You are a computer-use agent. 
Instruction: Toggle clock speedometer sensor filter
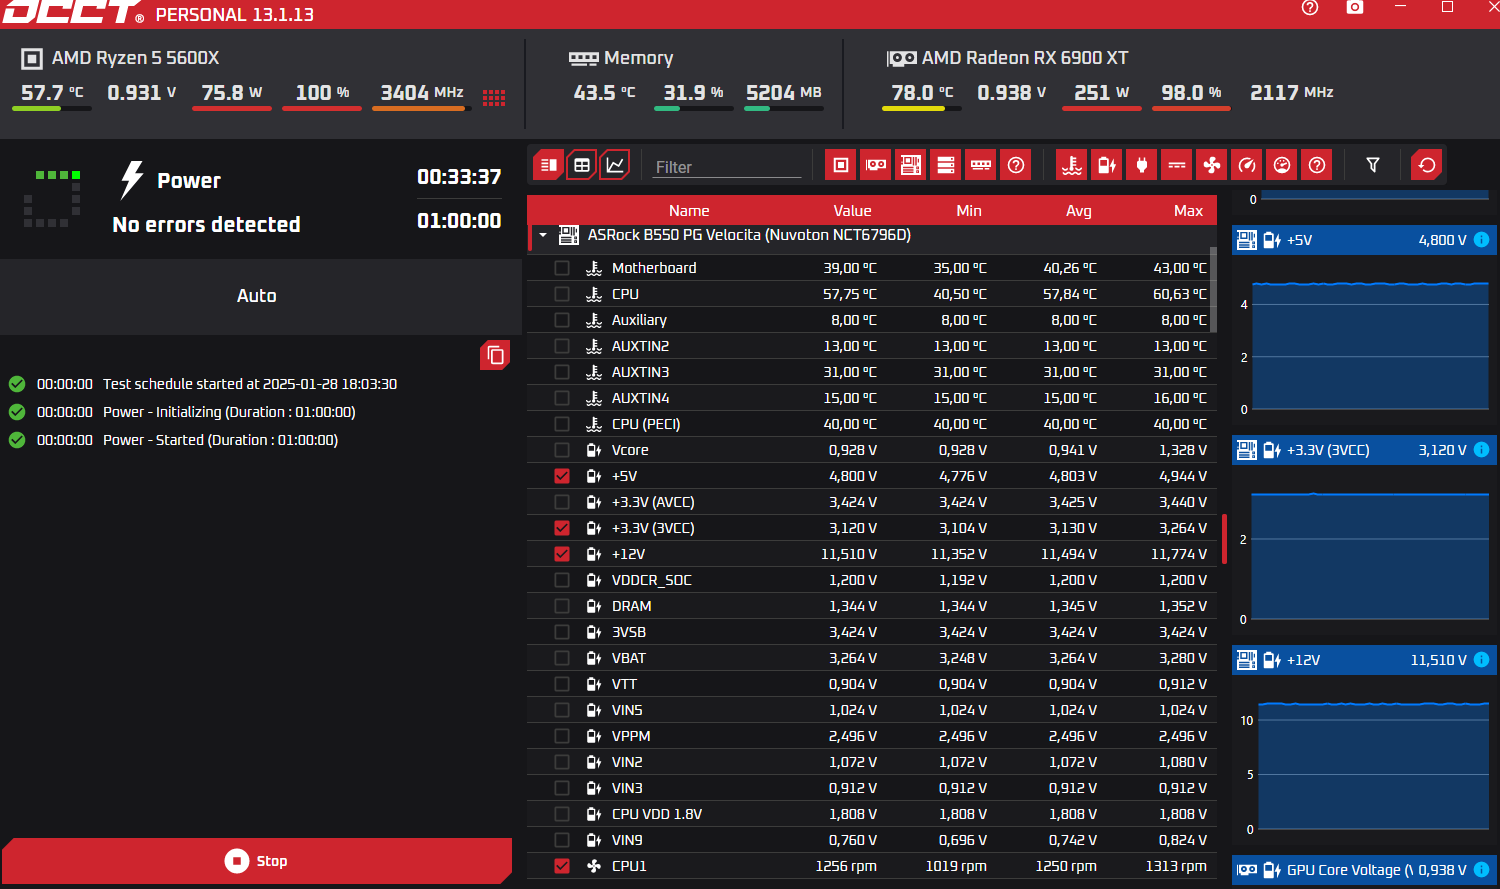coord(1247,165)
